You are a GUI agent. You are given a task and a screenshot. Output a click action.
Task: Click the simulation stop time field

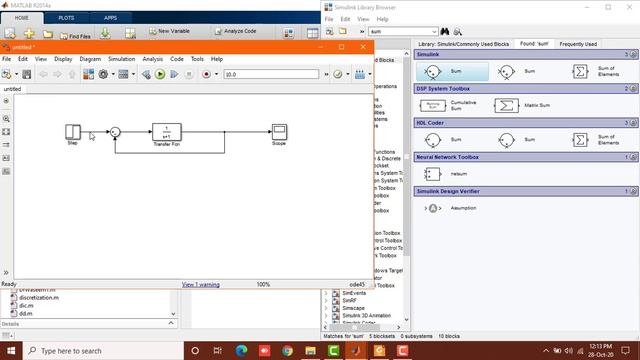click(271, 74)
